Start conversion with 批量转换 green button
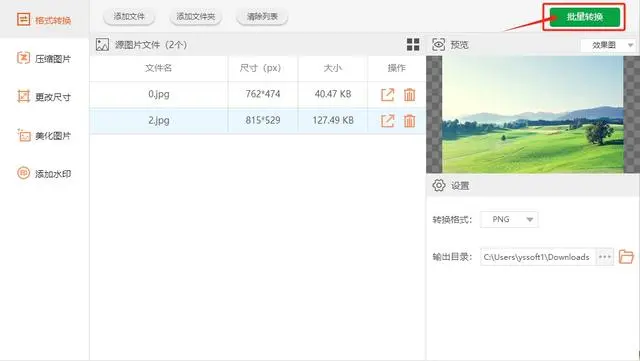640x361 pixels. click(x=584, y=17)
